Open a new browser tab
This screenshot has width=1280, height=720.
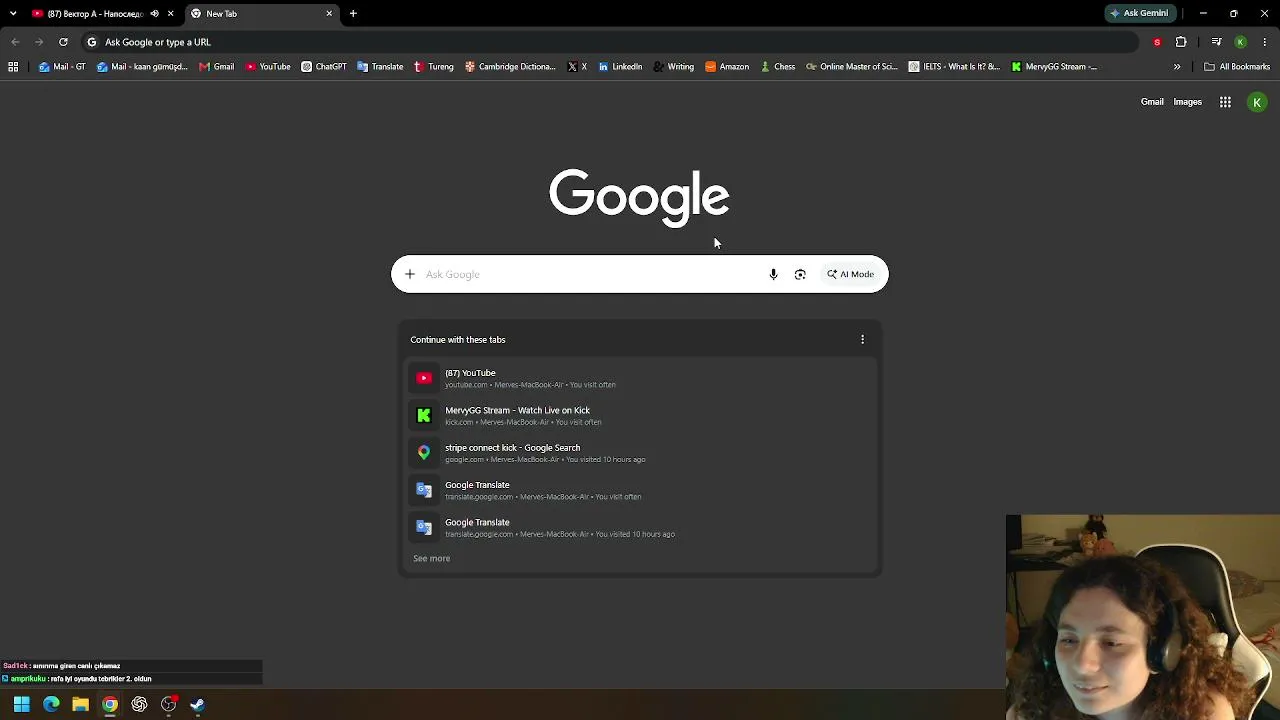[353, 14]
